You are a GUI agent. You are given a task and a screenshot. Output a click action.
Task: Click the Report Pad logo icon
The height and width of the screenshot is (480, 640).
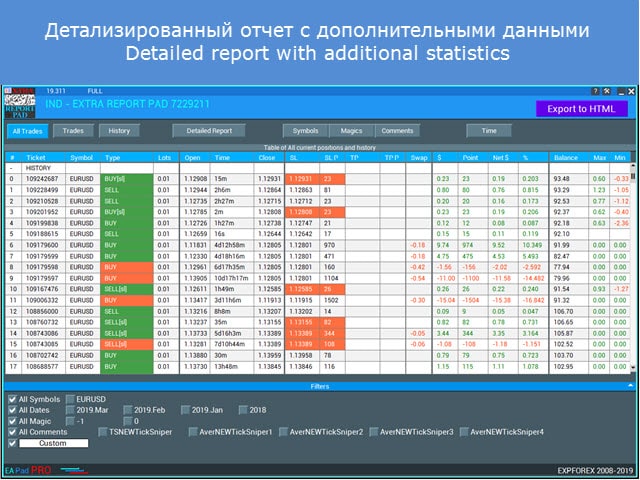coord(19,103)
